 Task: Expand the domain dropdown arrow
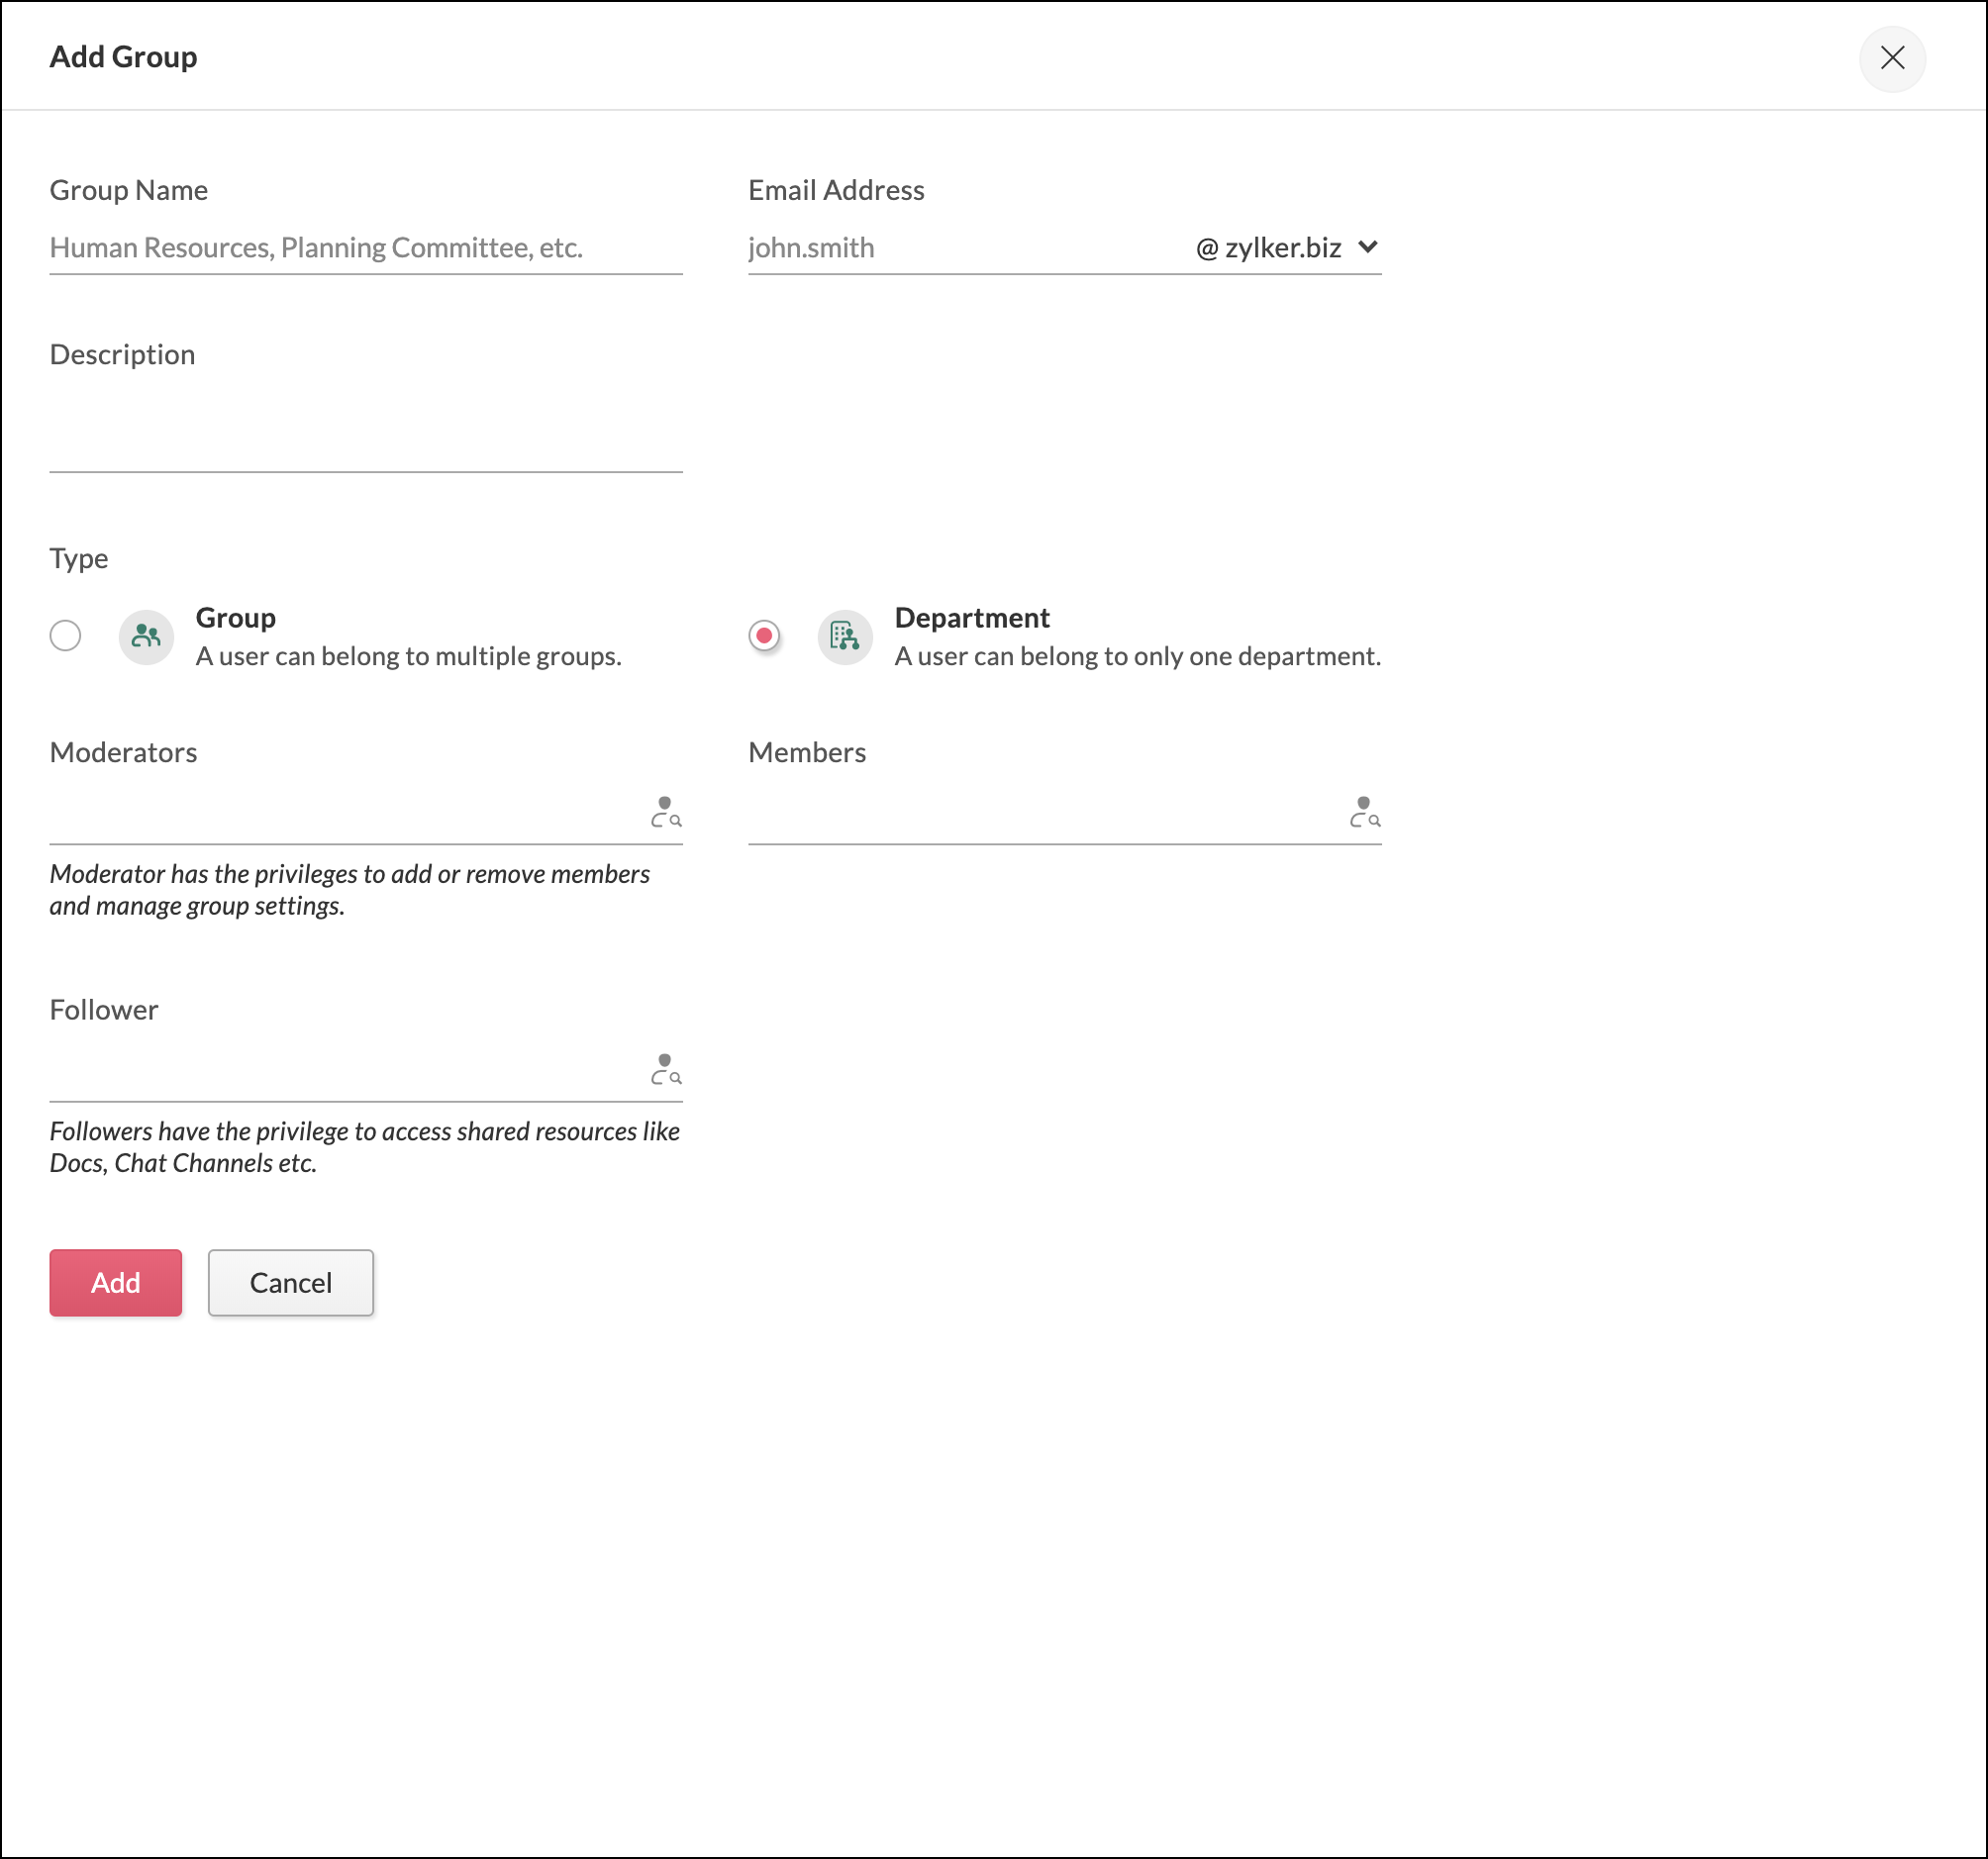[1367, 247]
